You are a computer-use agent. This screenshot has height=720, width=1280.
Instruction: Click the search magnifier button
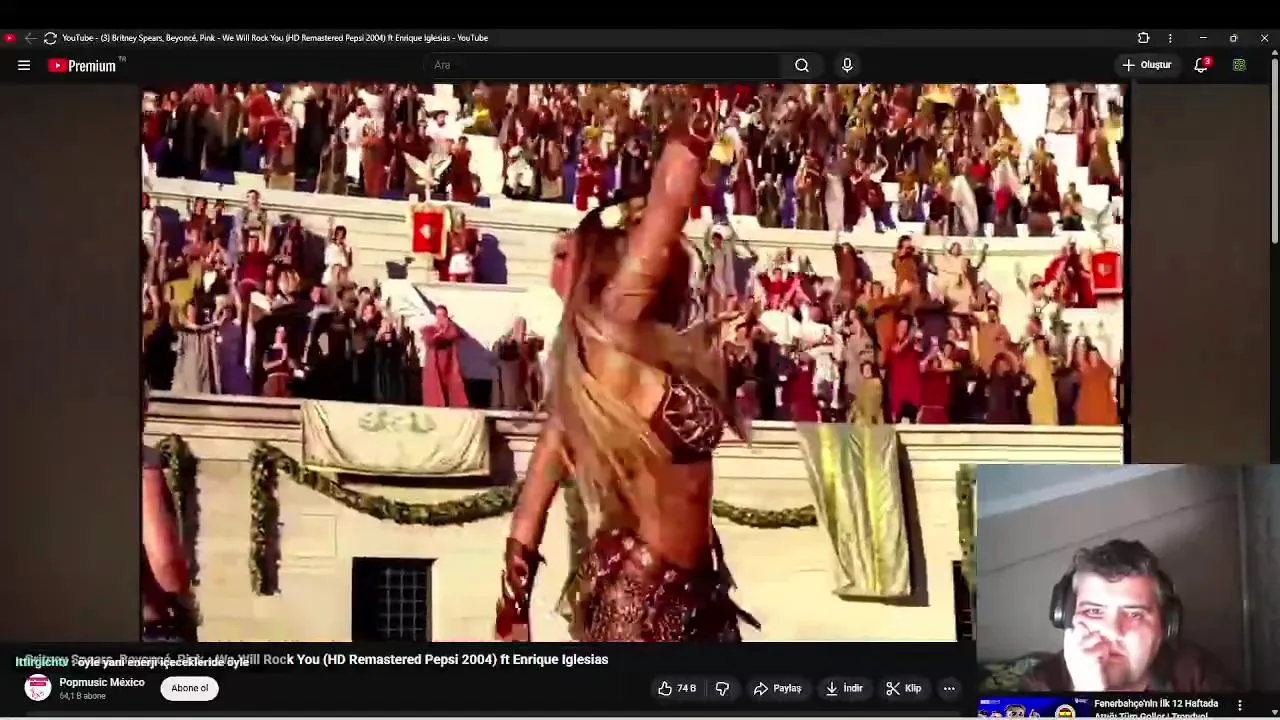pyautogui.click(x=802, y=65)
